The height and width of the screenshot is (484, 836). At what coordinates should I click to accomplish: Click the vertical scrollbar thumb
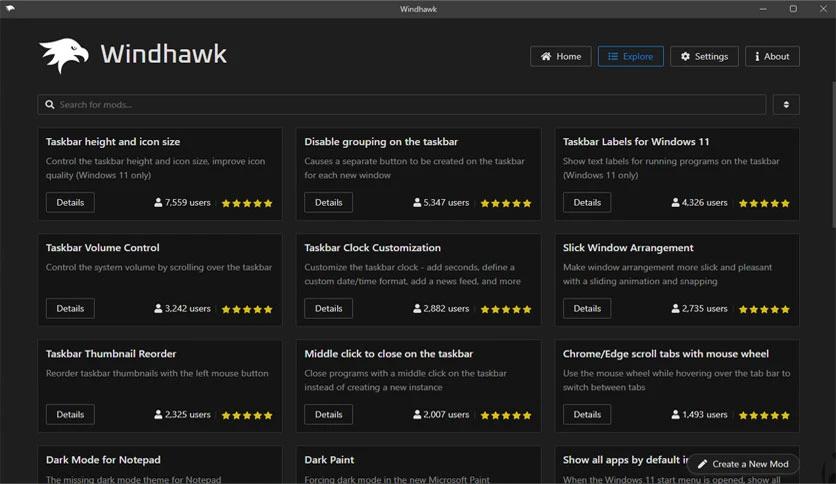click(833, 155)
